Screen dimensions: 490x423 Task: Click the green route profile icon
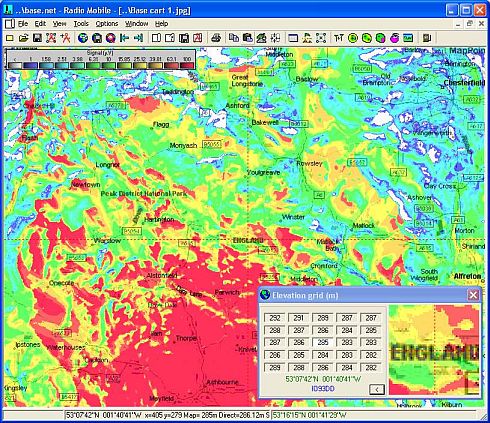[408, 38]
